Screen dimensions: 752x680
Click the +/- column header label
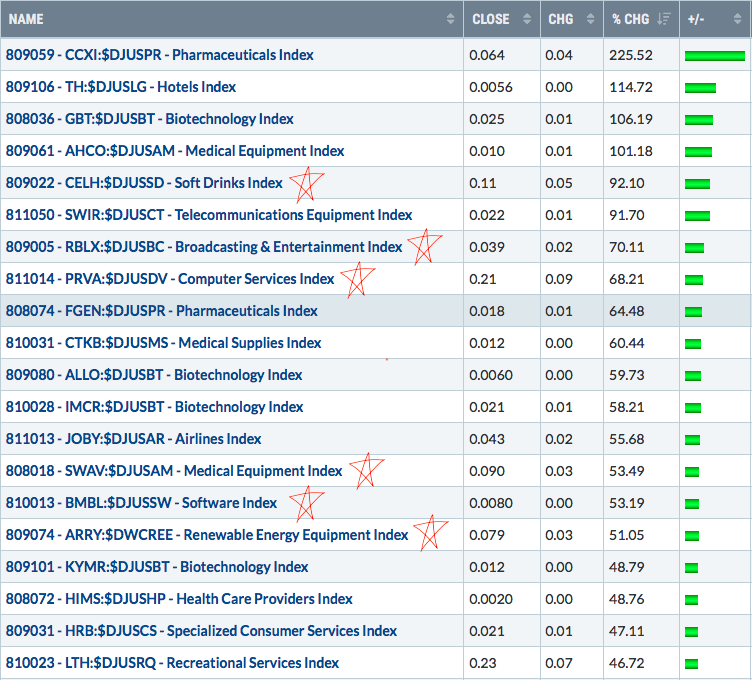(x=696, y=19)
